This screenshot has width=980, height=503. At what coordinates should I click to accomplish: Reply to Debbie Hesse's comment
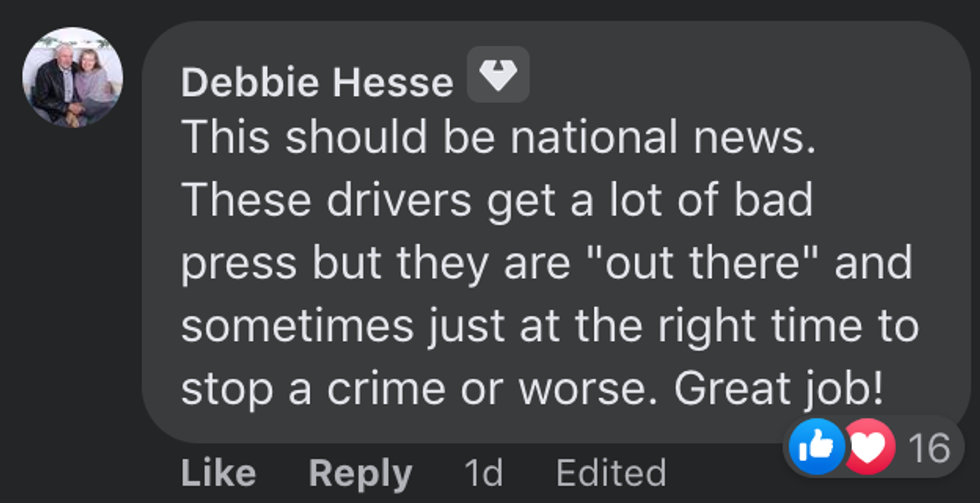[x=360, y=473]
